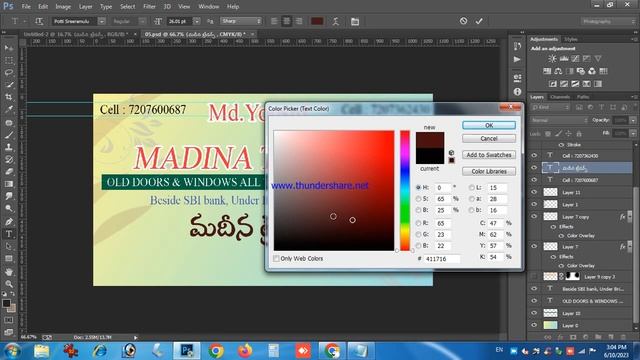
Task: Add a Levels adjustment
Action: 564,59
